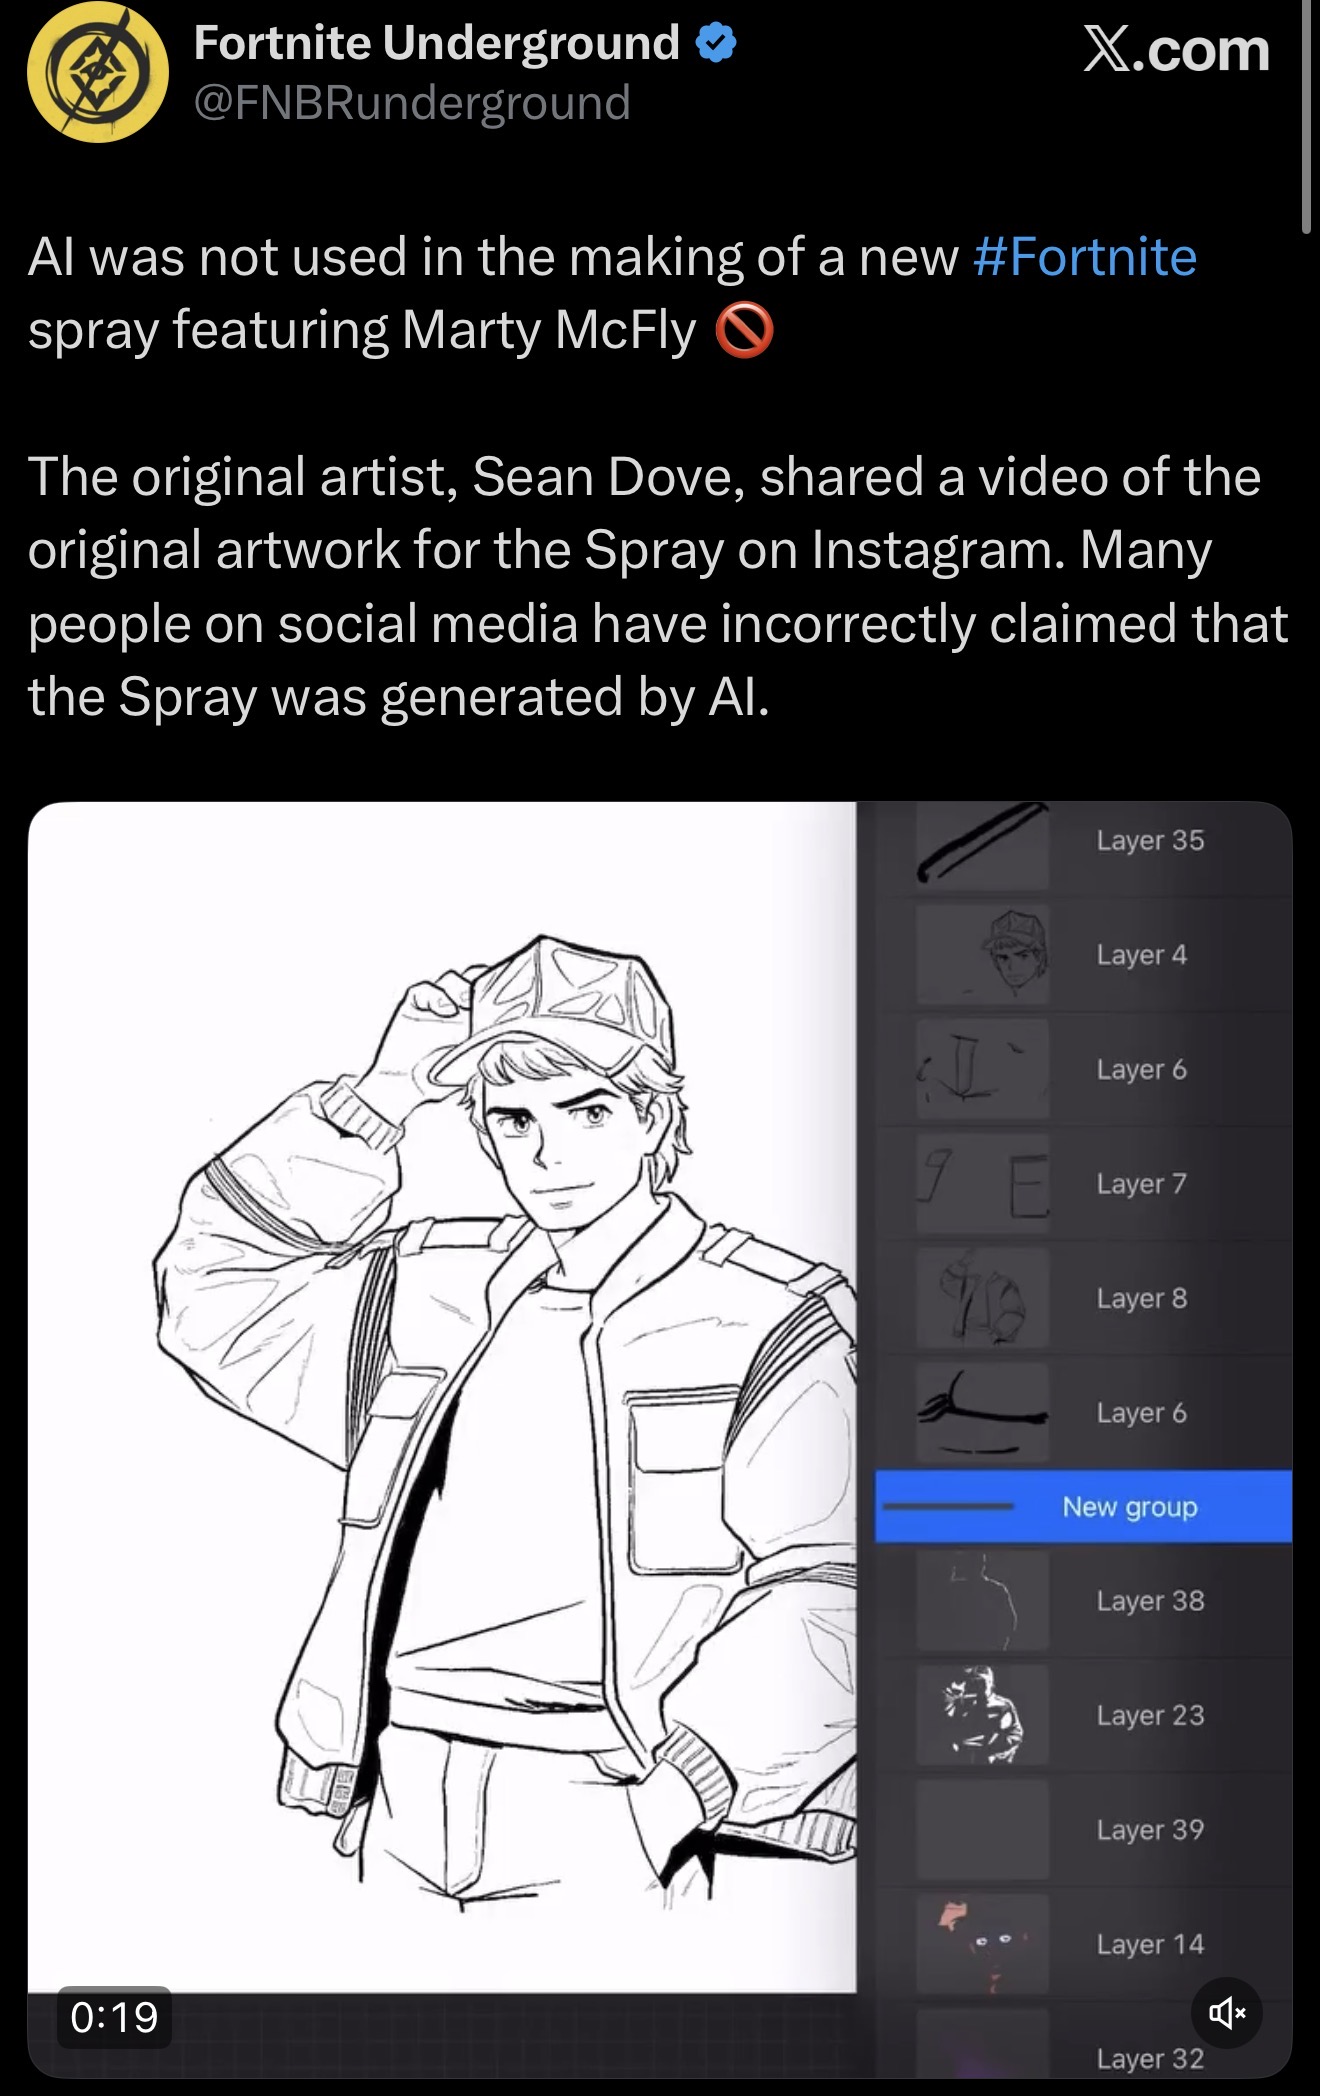This screenshot has width=1320, height=2096.
Task: Click the Fortnite Underground account name
Action: tap(437, 43)
